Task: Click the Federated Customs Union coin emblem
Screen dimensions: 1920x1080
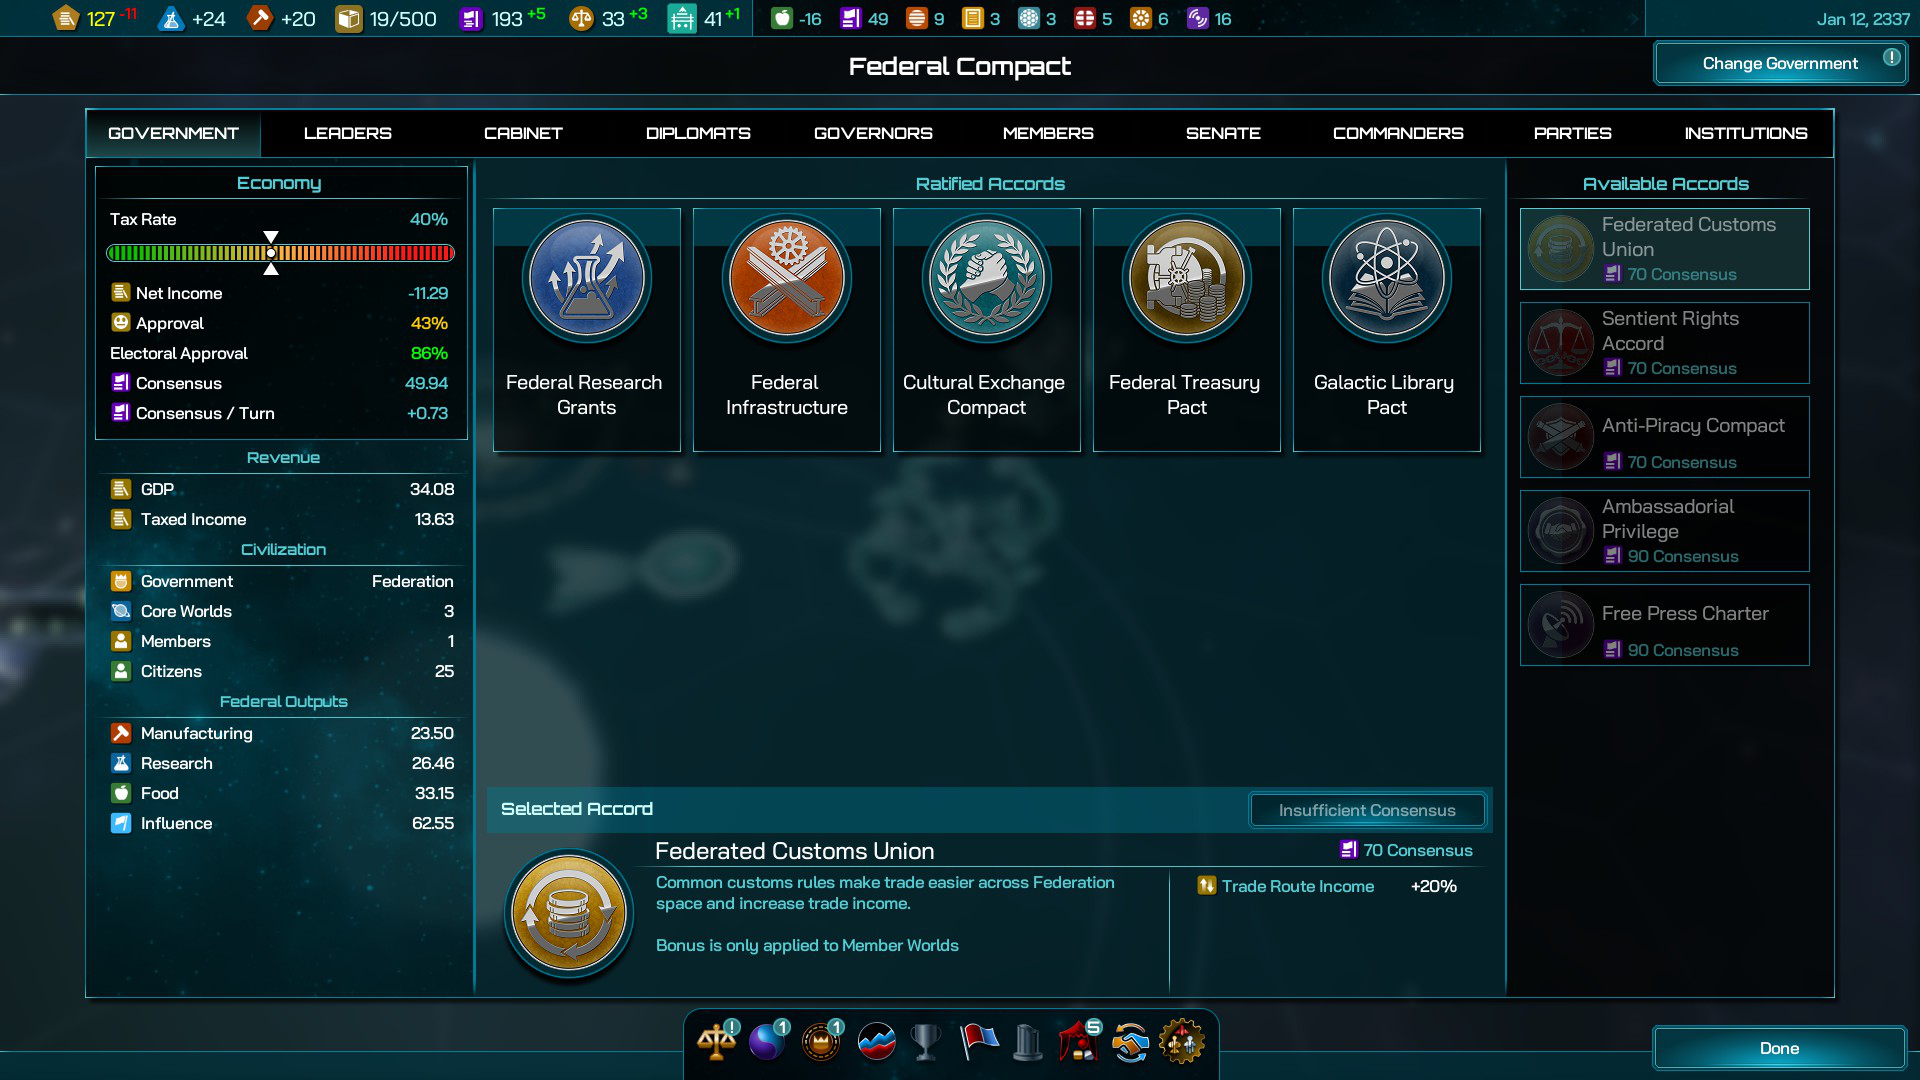Action: click(569, 913)
